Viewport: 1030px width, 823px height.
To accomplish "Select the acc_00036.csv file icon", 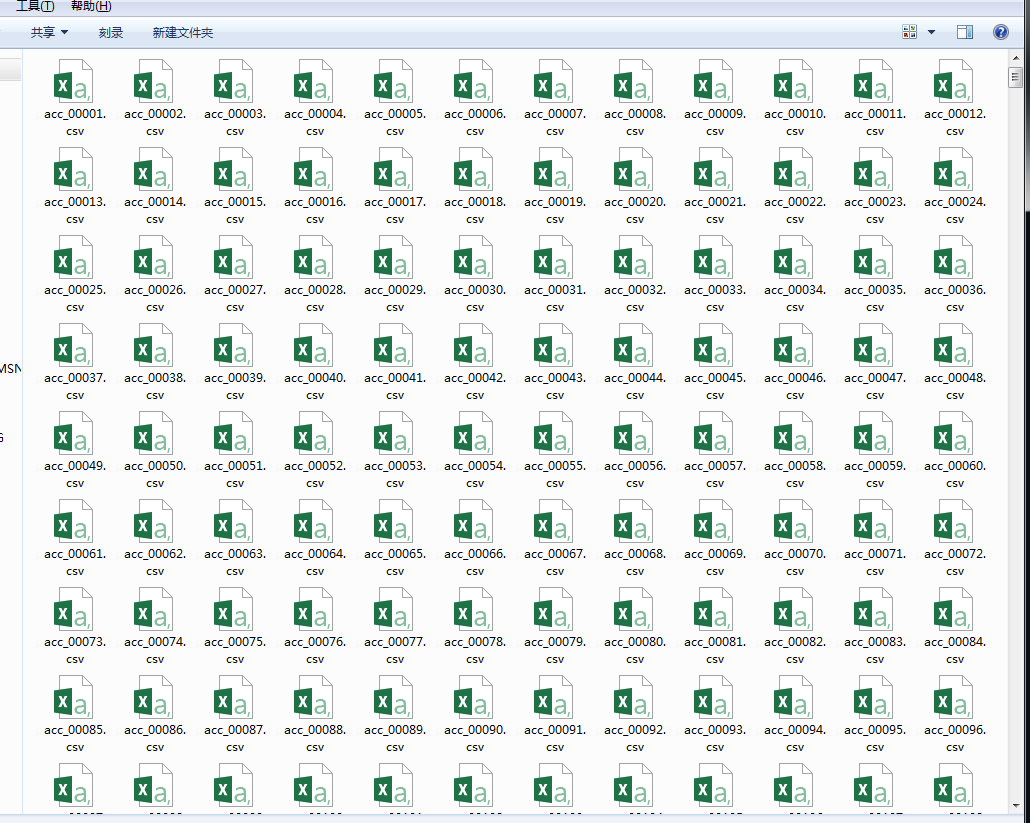I will (x=953, y=257).
